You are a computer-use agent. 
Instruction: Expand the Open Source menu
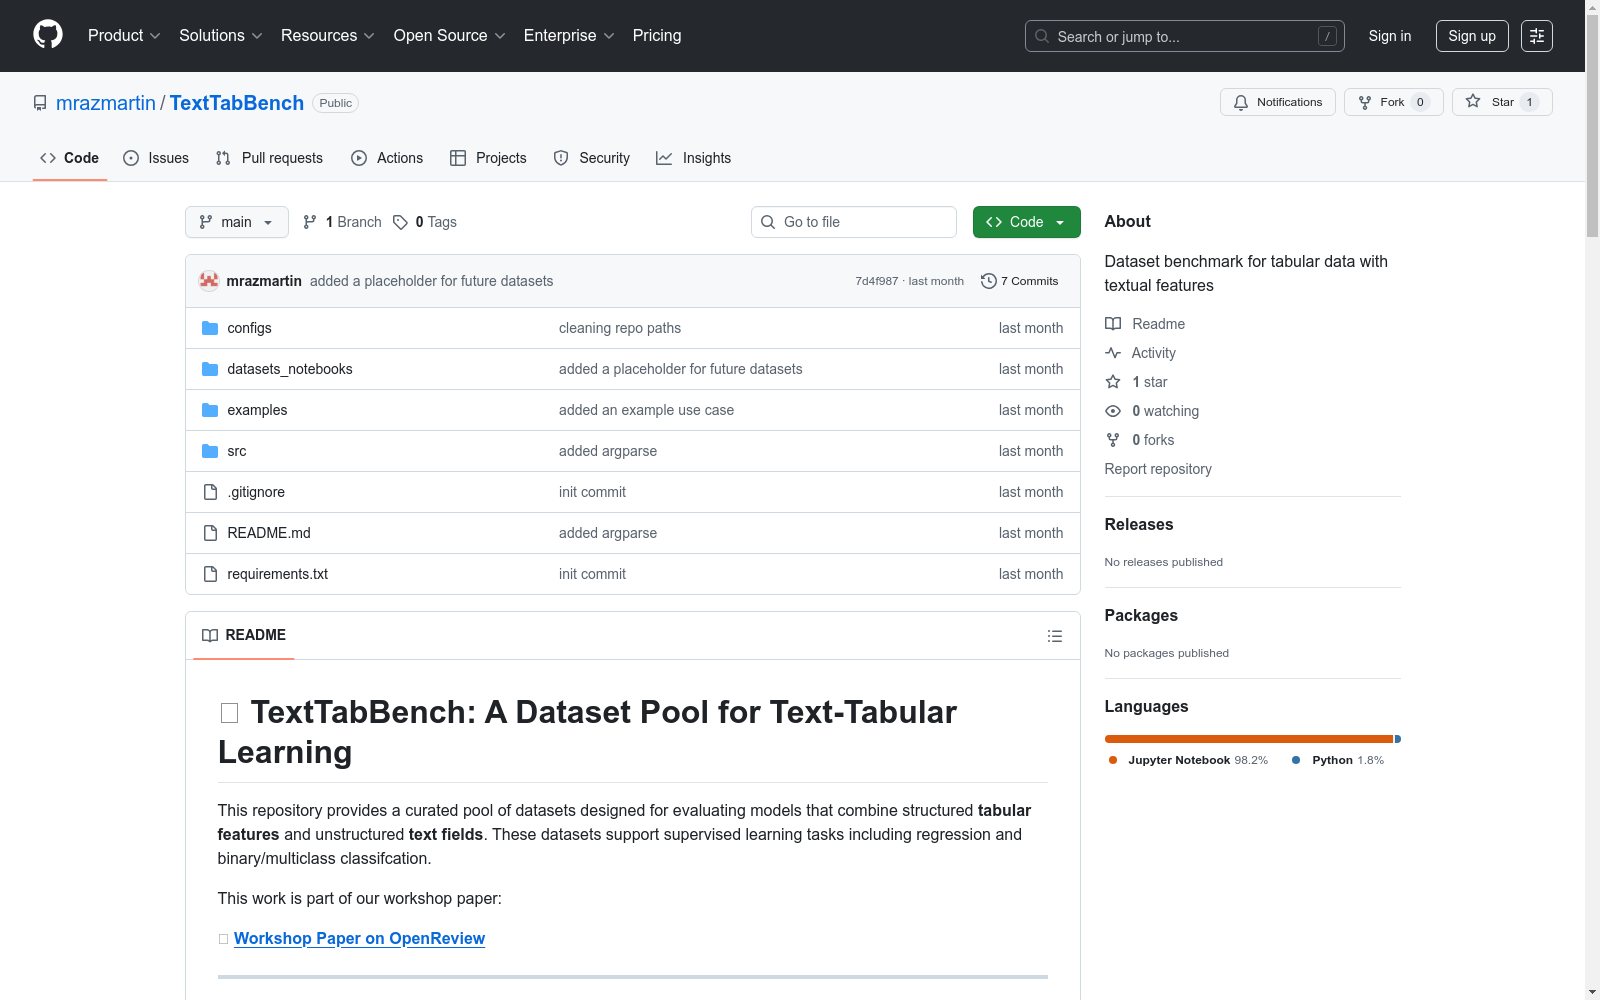click(x=450, y=35)
